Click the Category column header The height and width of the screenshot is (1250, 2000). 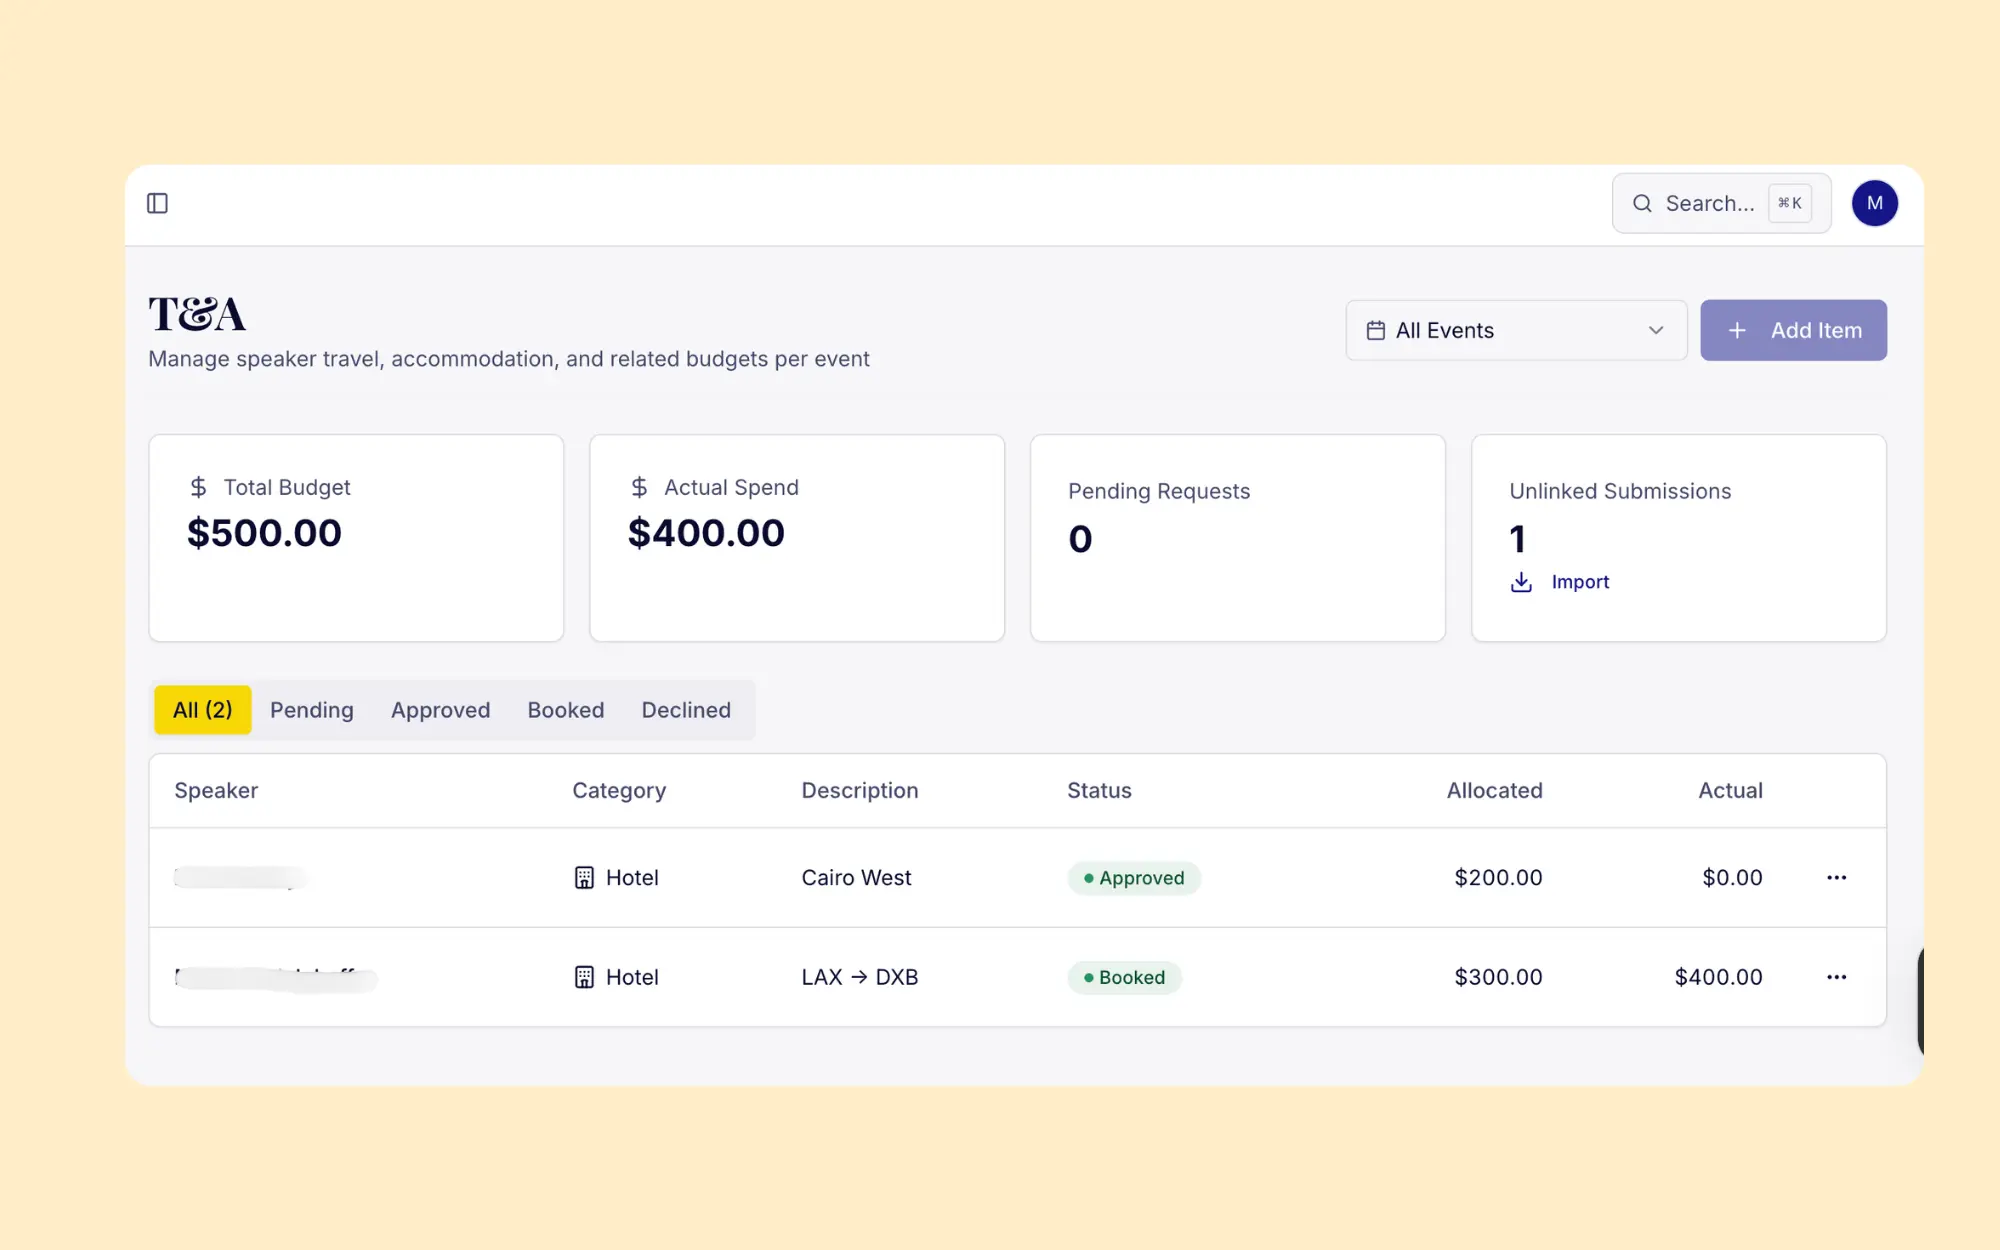pyautogui.click(x=619, y=791)
